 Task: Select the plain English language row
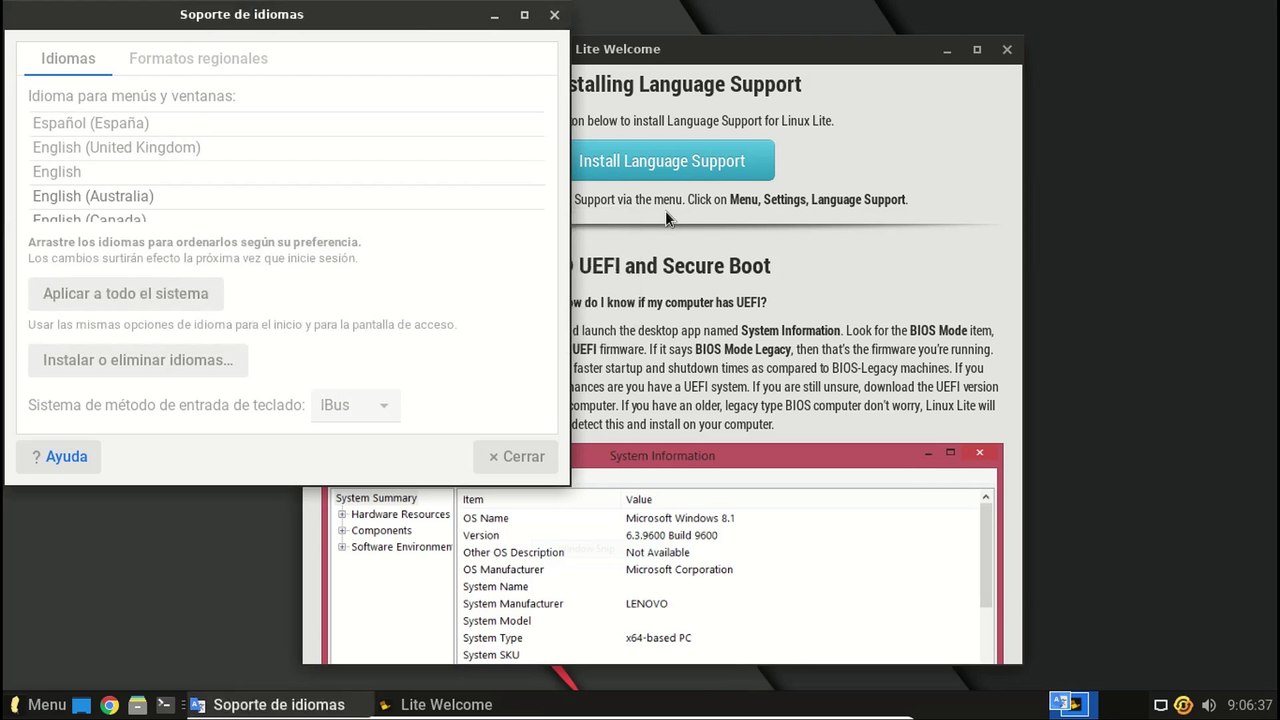click(x=288, y=172)
